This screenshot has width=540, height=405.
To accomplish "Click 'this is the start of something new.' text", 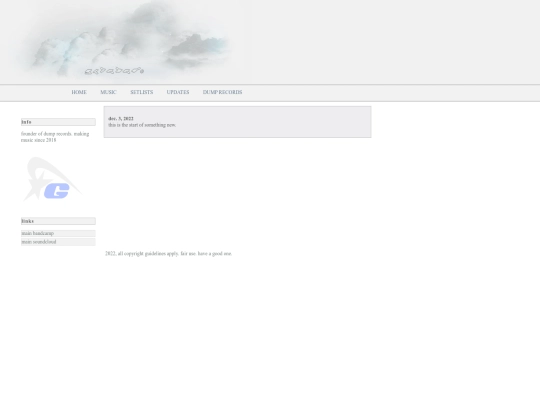I will click(x=142, y=125).
